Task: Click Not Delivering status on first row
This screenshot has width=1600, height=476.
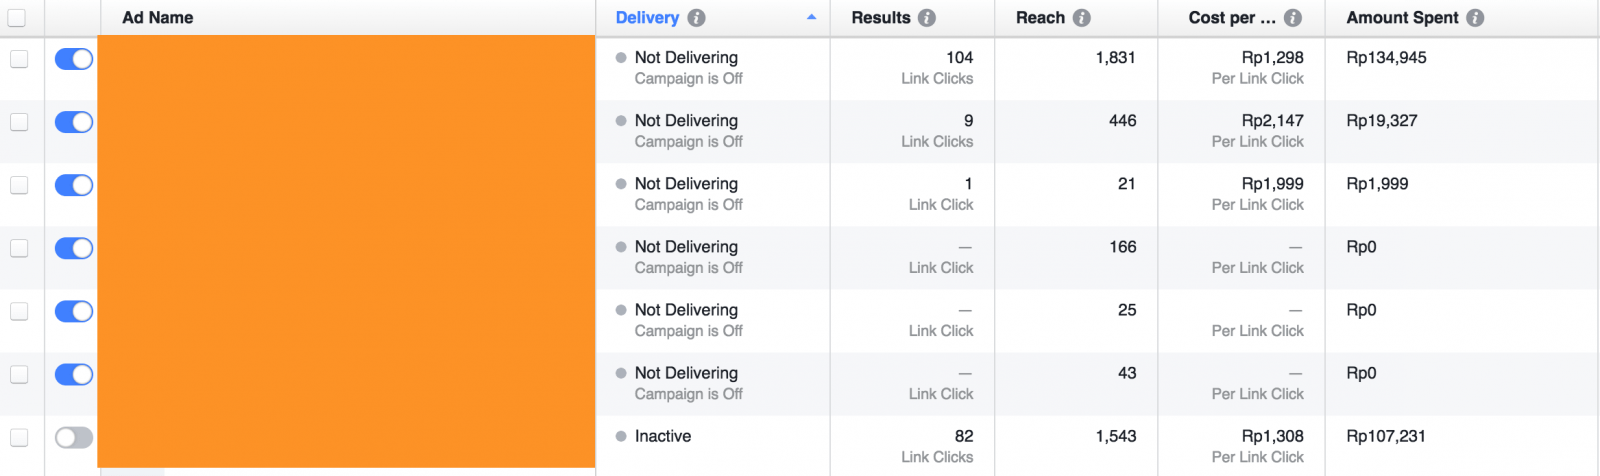Action: point(686,58)
